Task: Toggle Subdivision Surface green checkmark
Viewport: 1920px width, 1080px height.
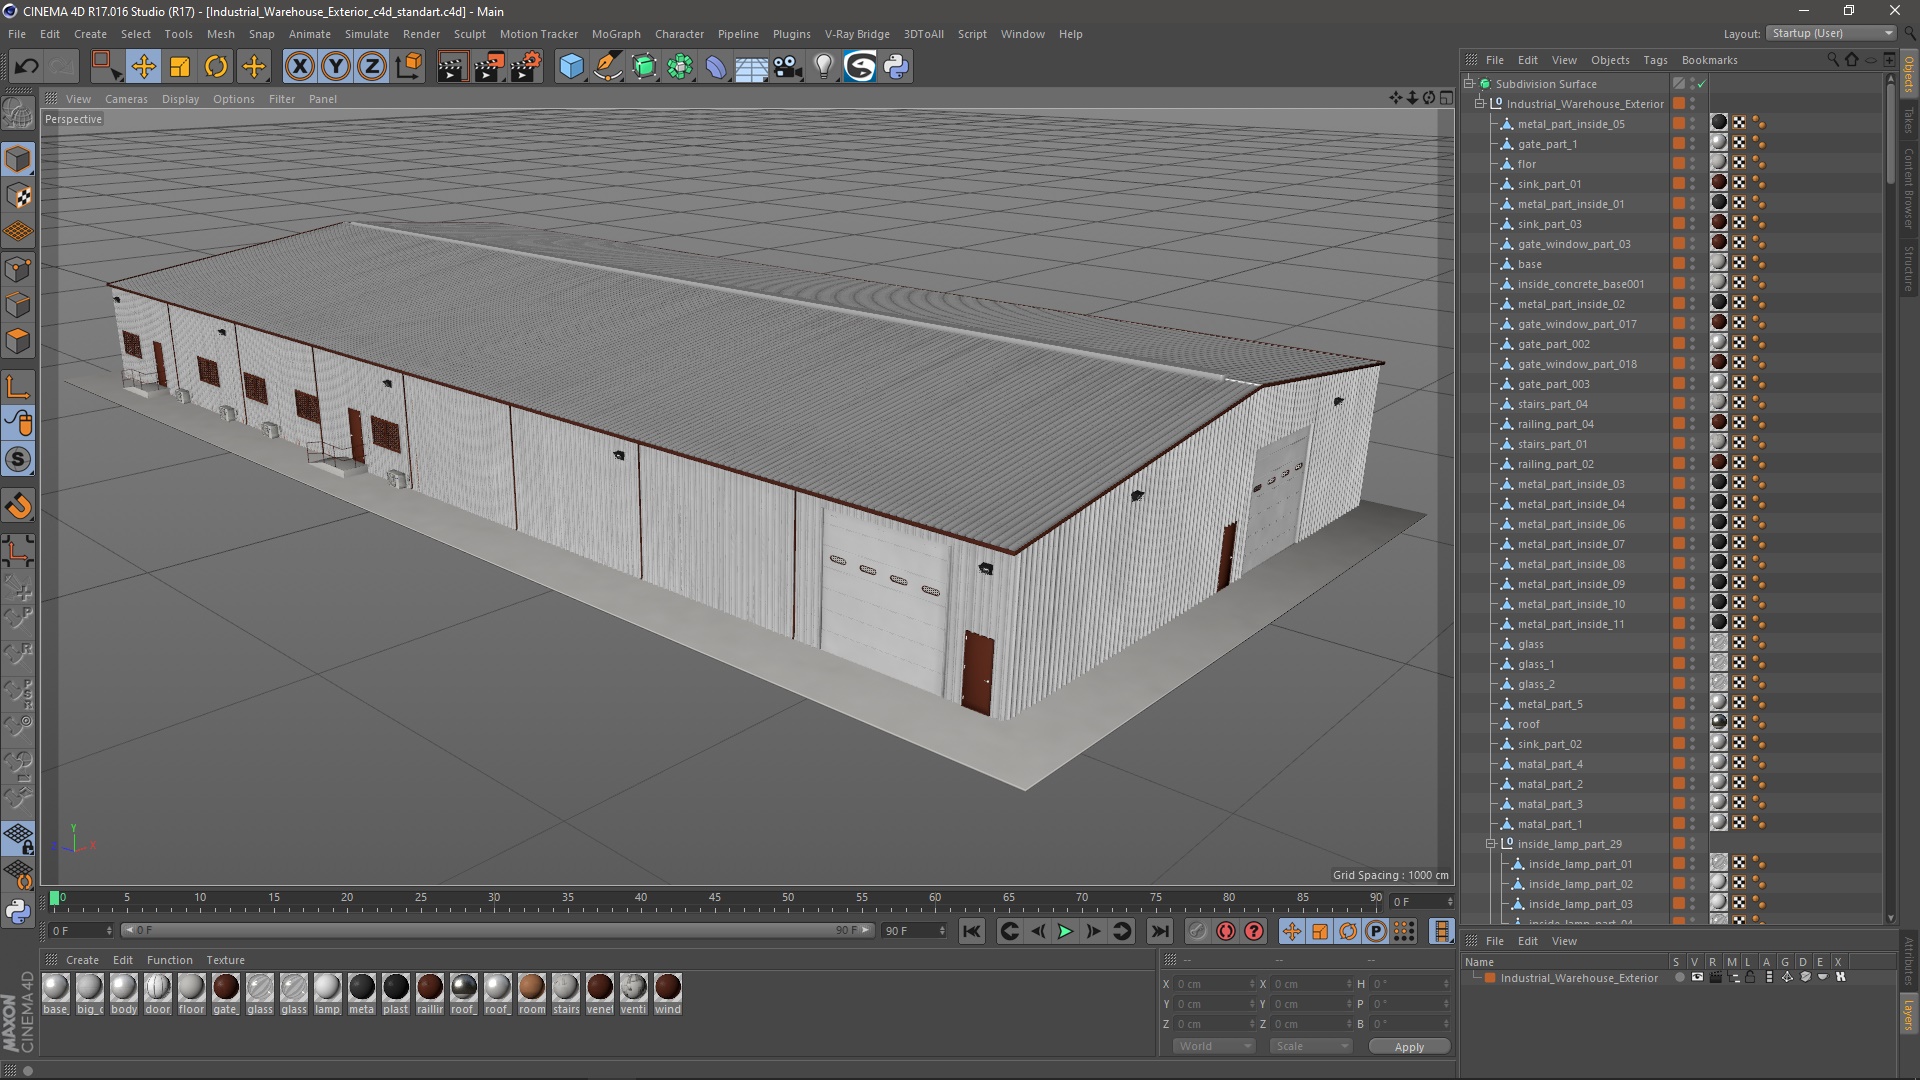Action: pyautogui.click(x=1701, y=84)
